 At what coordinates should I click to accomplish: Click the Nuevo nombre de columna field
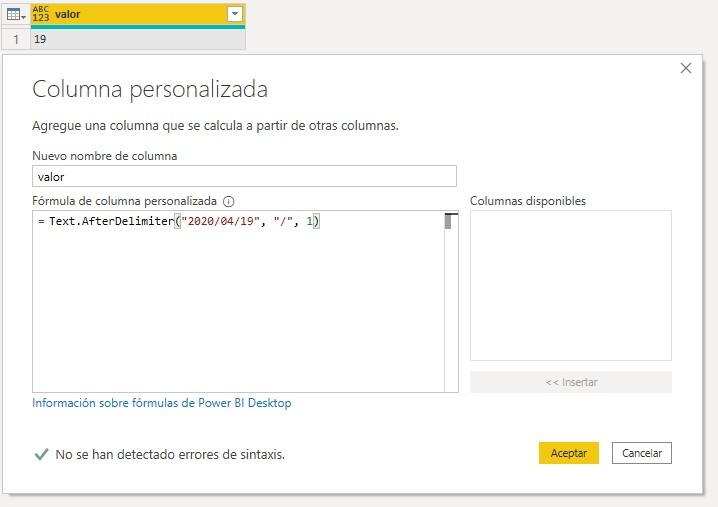click(244, 176)
